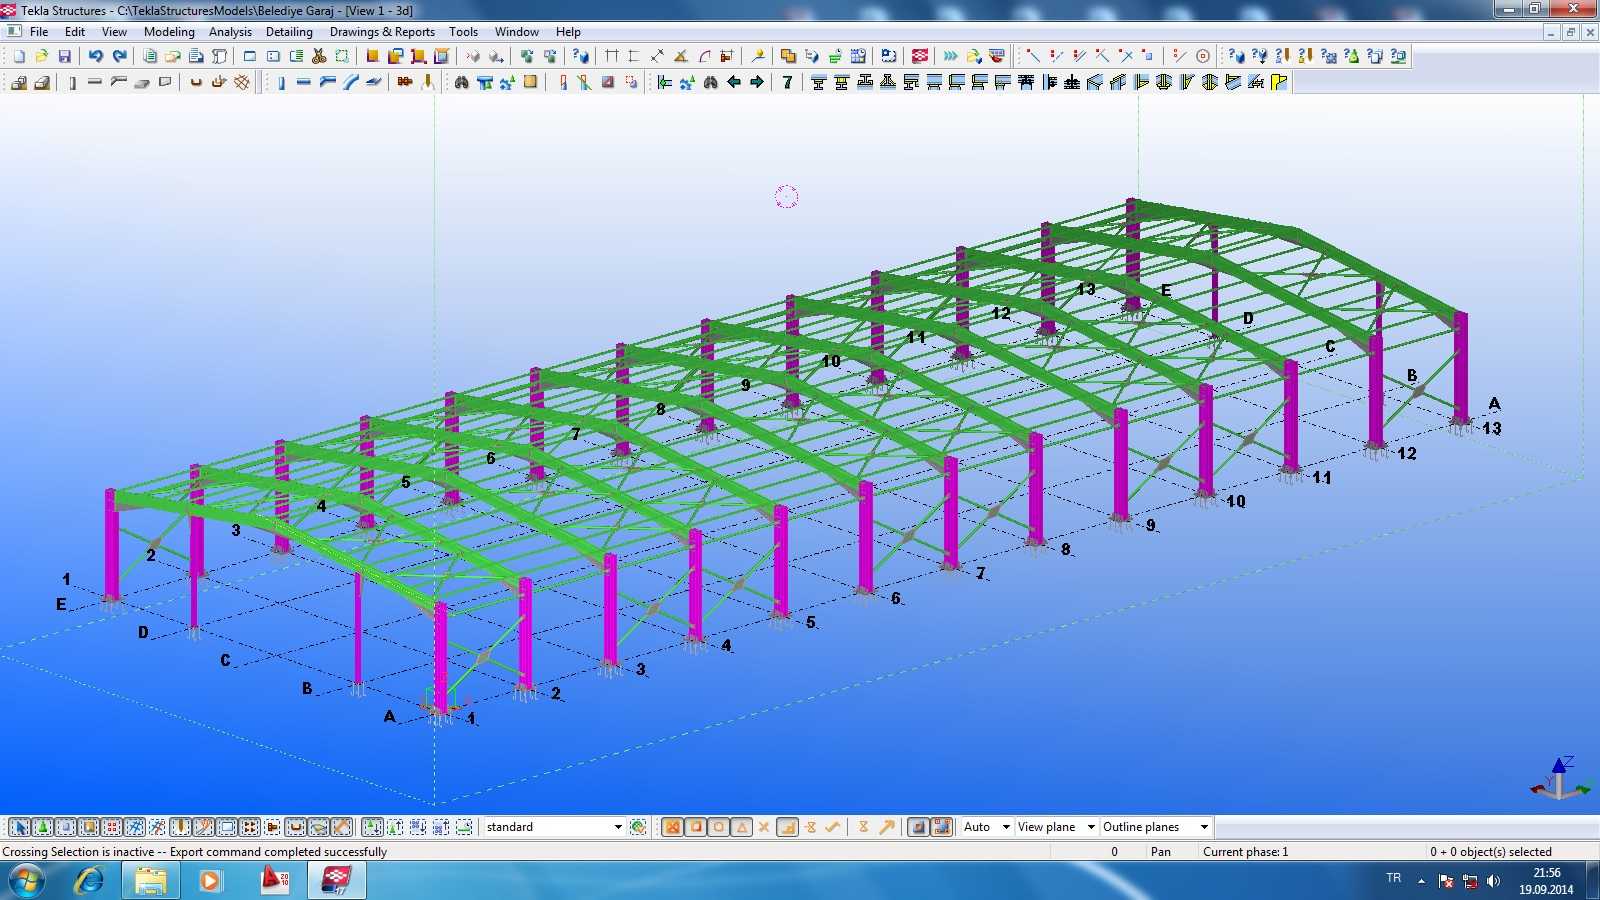Save the model with the floppy icon
The image size is (1600, 900).
(65, 56)
